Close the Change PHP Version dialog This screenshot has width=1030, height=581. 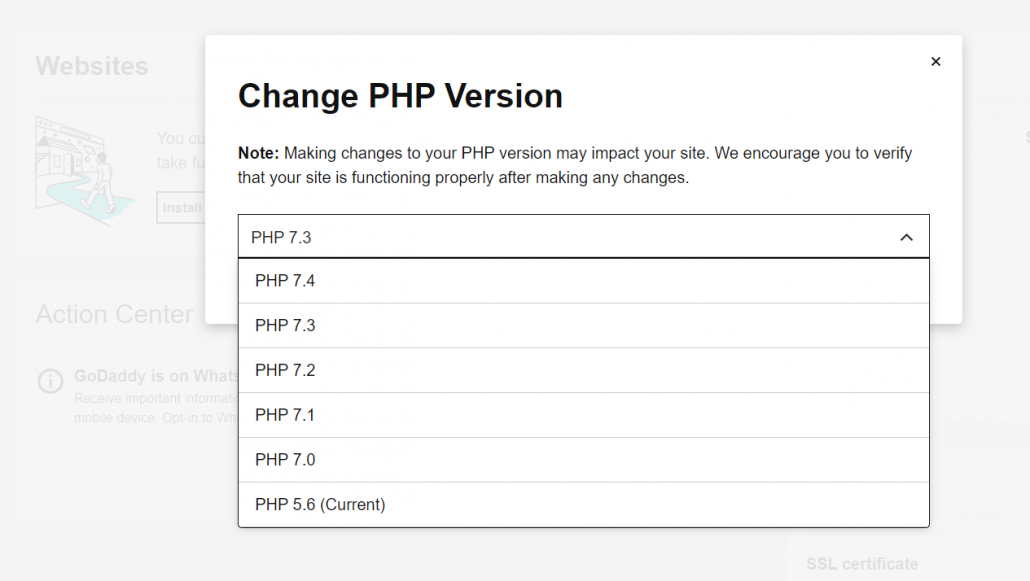pyautogui.click(x=935, y=61)
